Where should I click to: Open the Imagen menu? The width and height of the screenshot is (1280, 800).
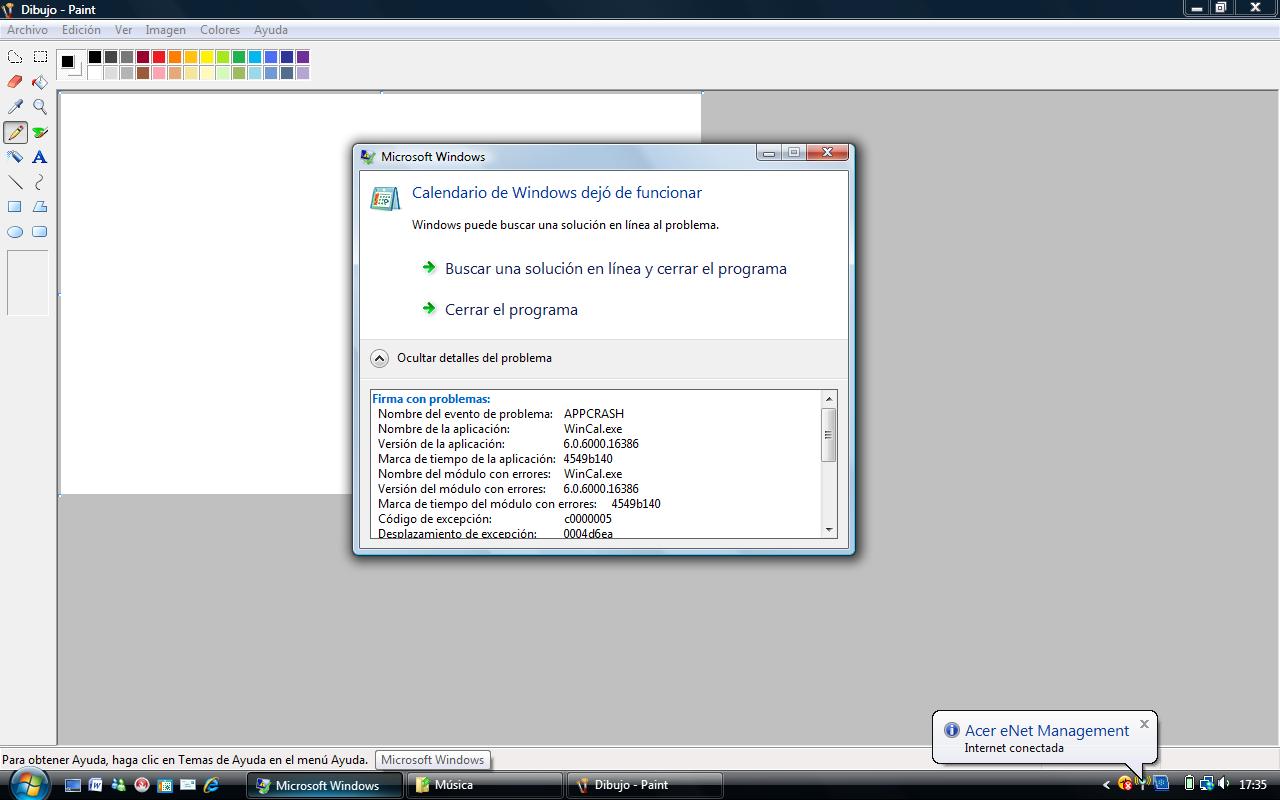pos(165,30)
